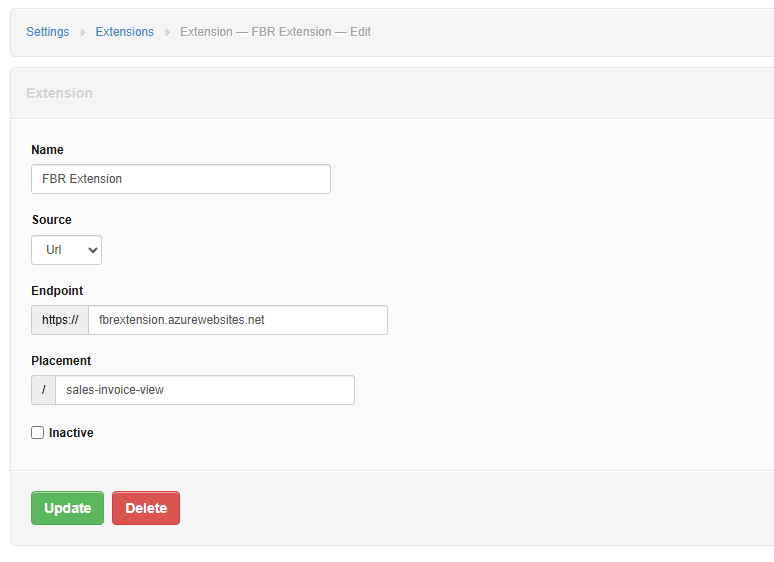Click the red Delete button
Viewport: 774px width, 562px height.
(x=146, y=508)
